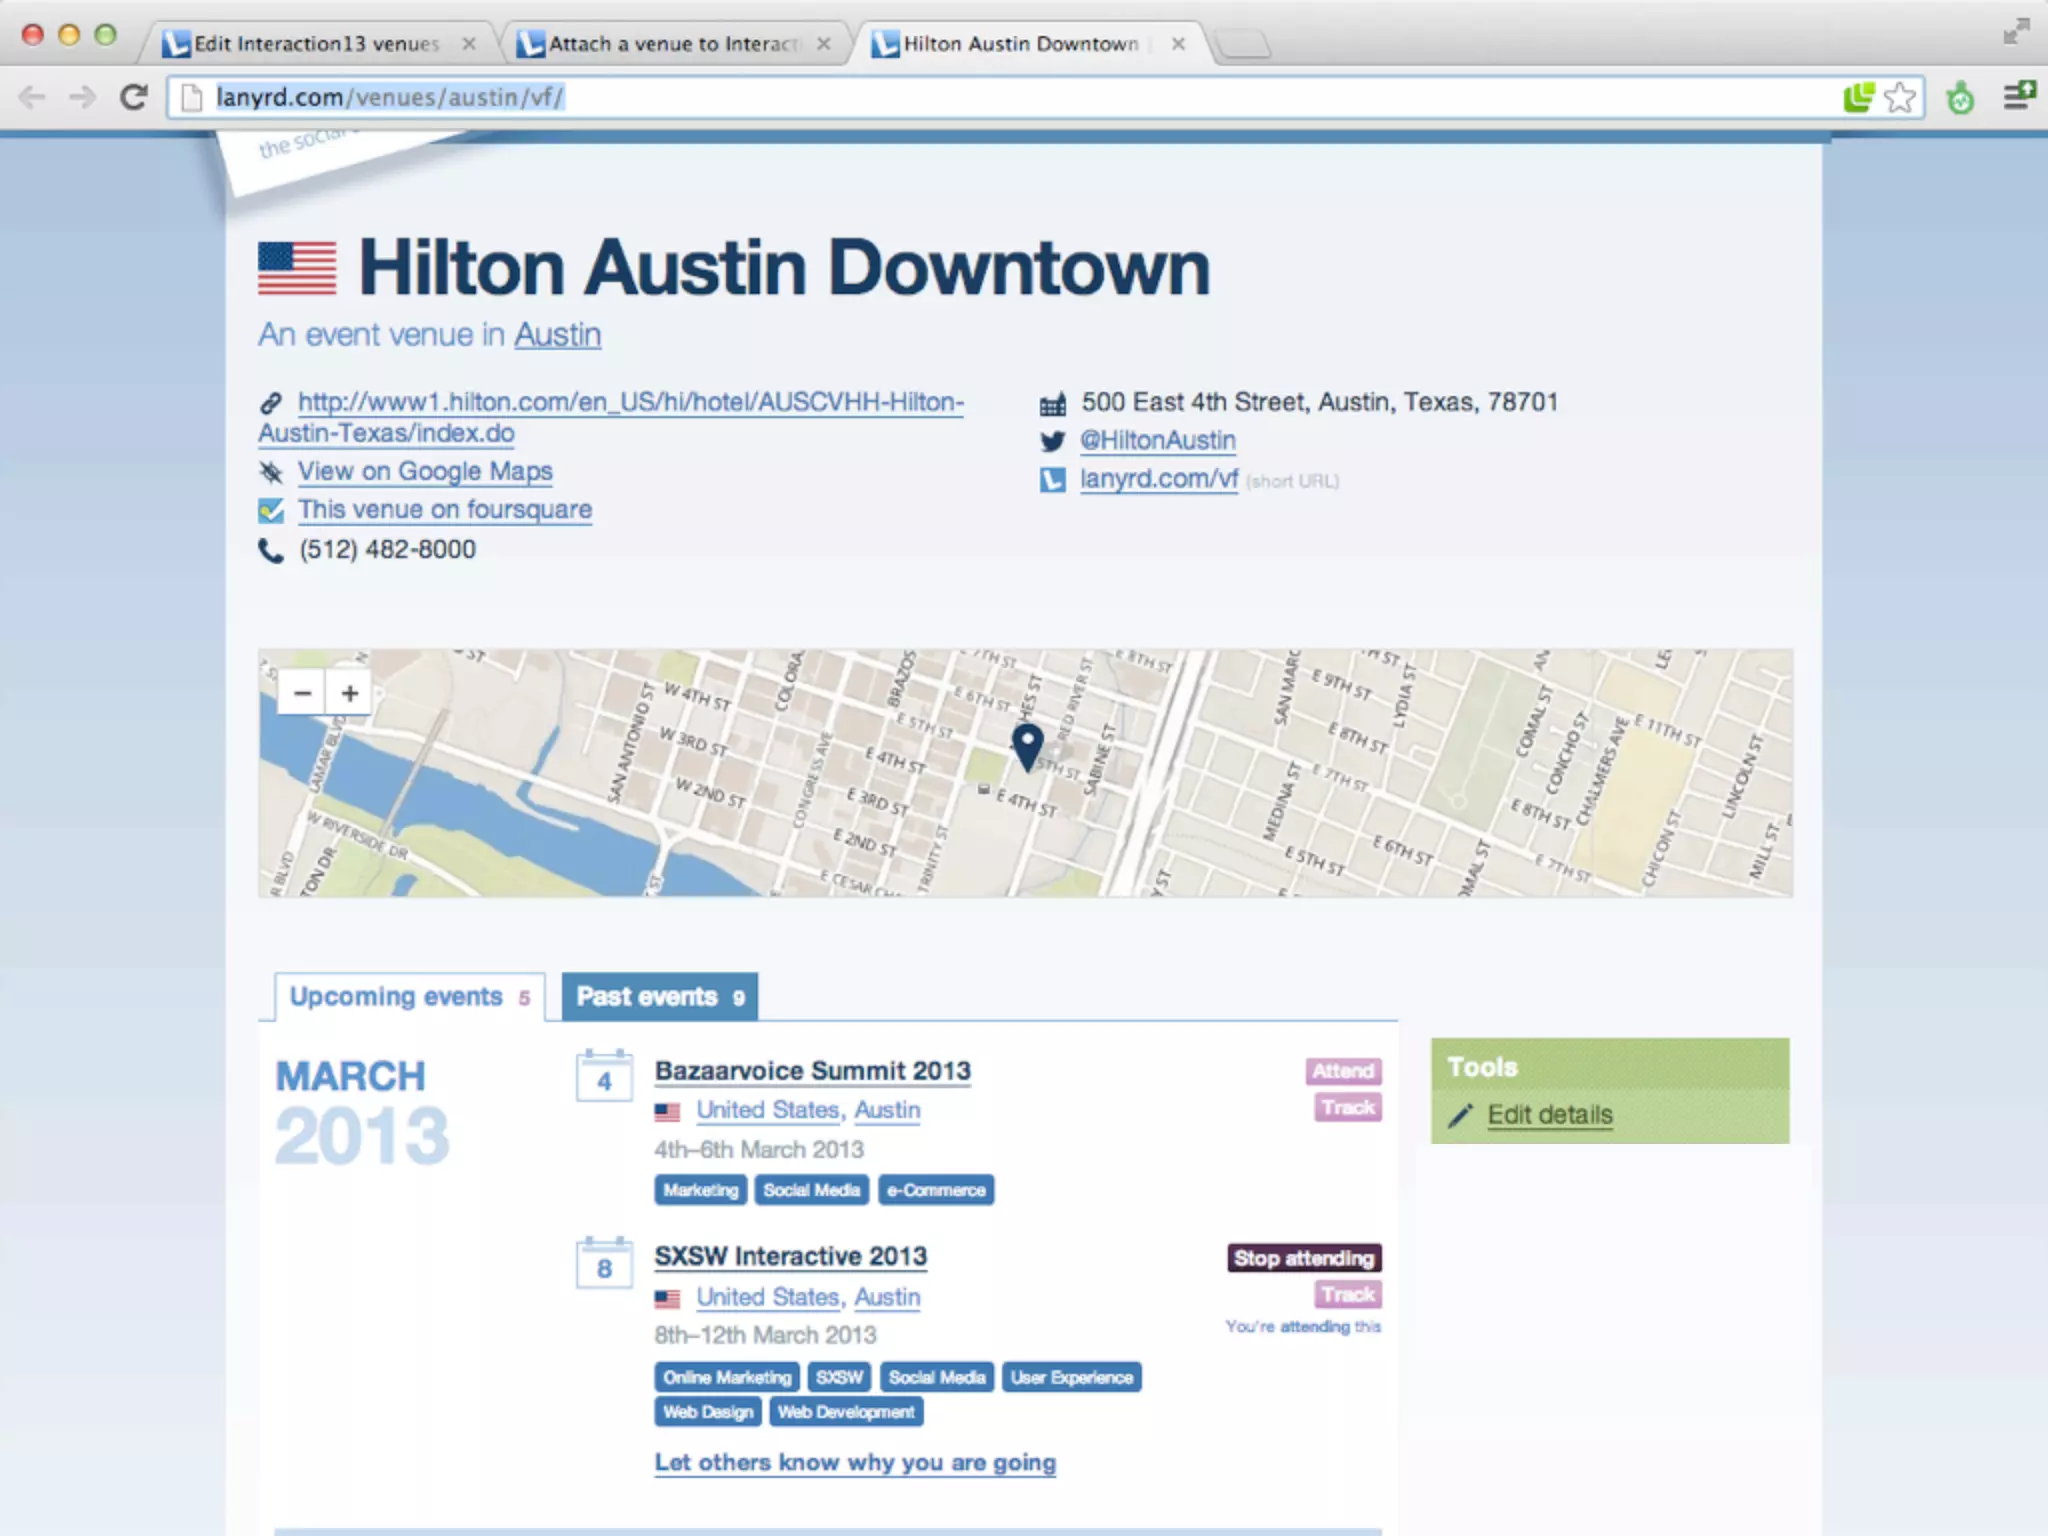2048x1536 pixels.
Task: Track the SXSW Interactive 2013 event
Action: pyautogui.click(x=1347, y=1295)
